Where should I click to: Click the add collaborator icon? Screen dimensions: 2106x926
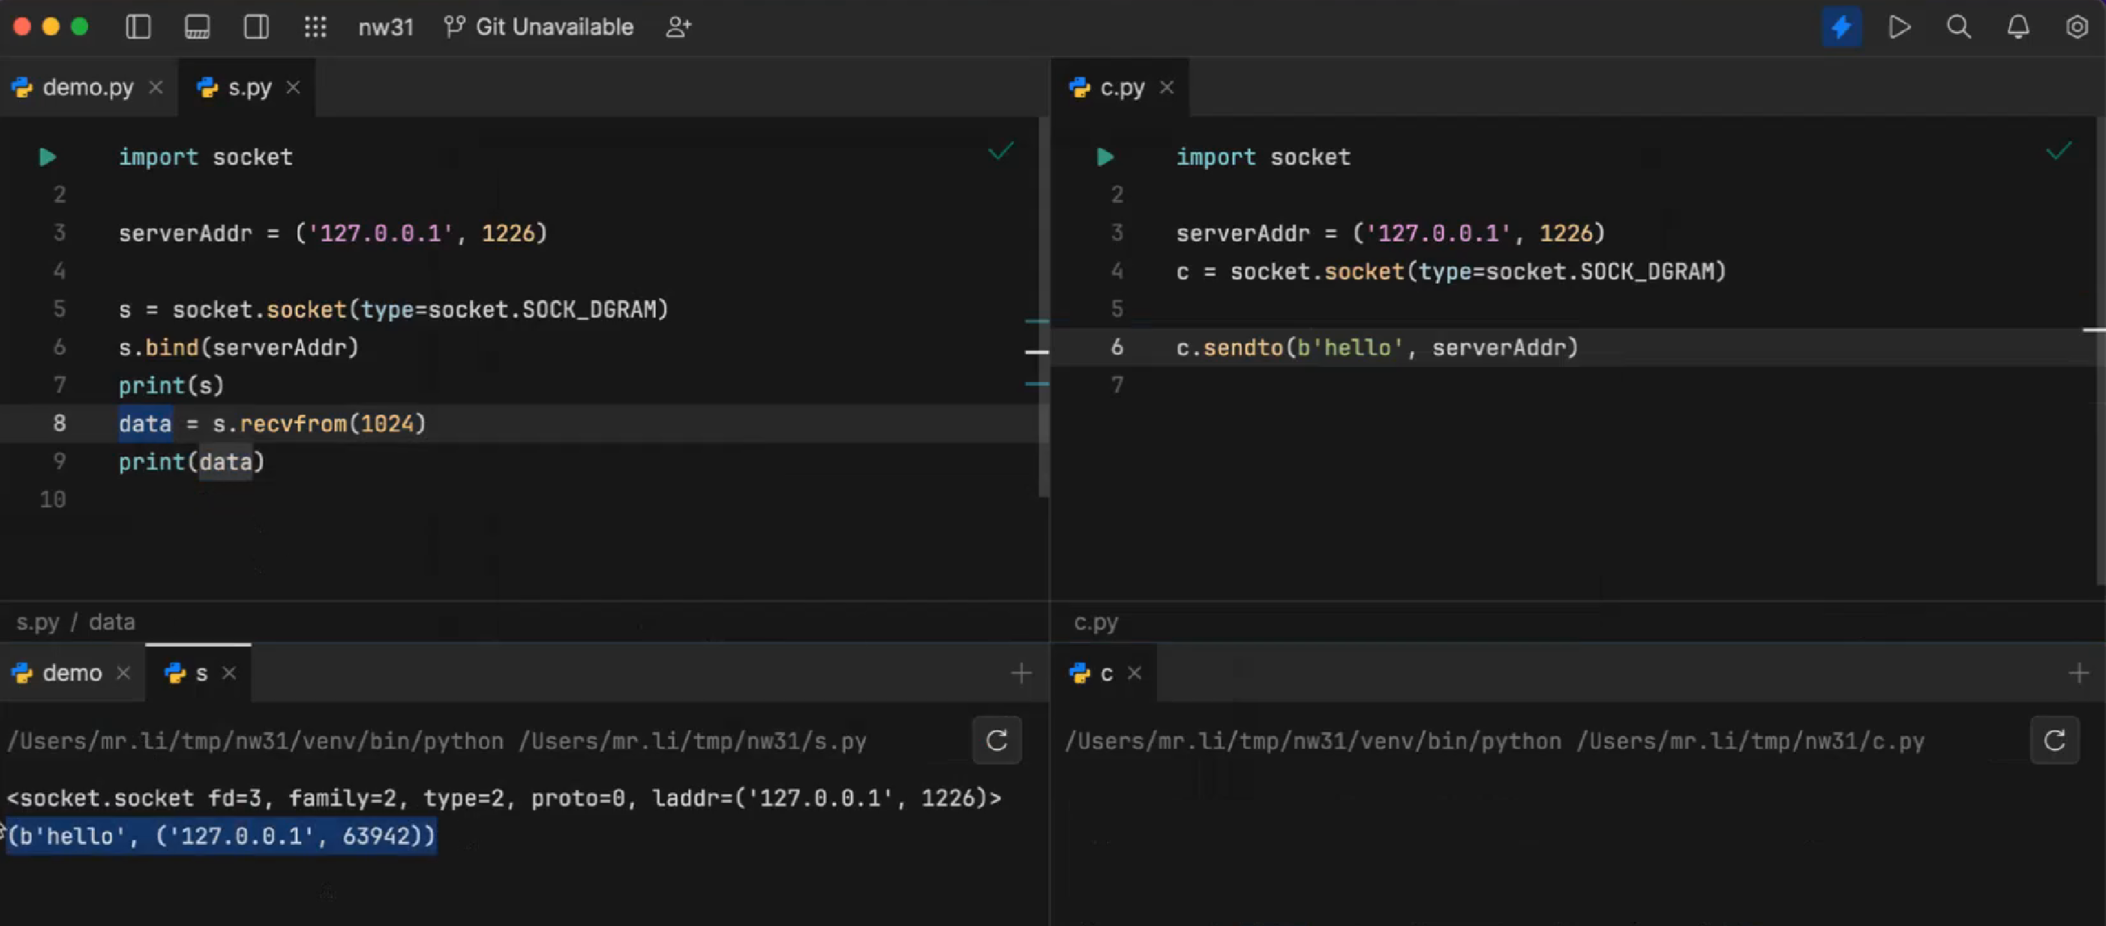[x=679, y=27]
